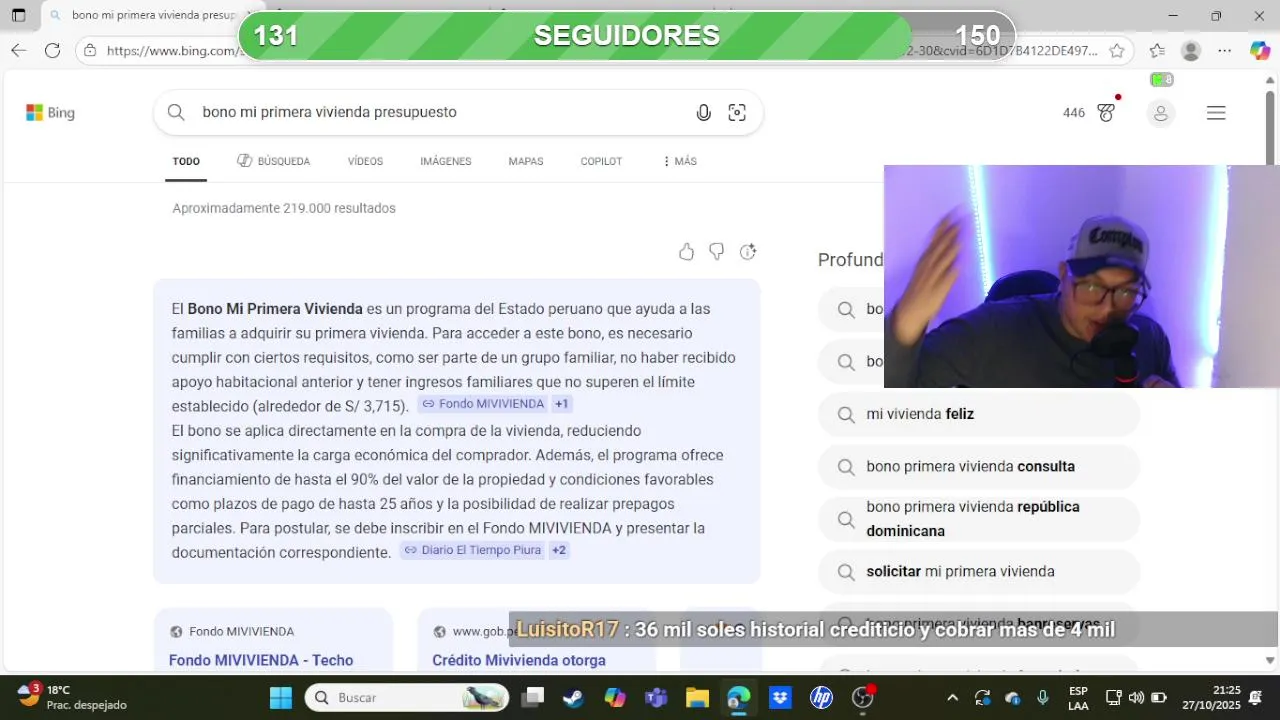
Task: Launch Steam from the taskbar
Action: (x=574, y=697)
